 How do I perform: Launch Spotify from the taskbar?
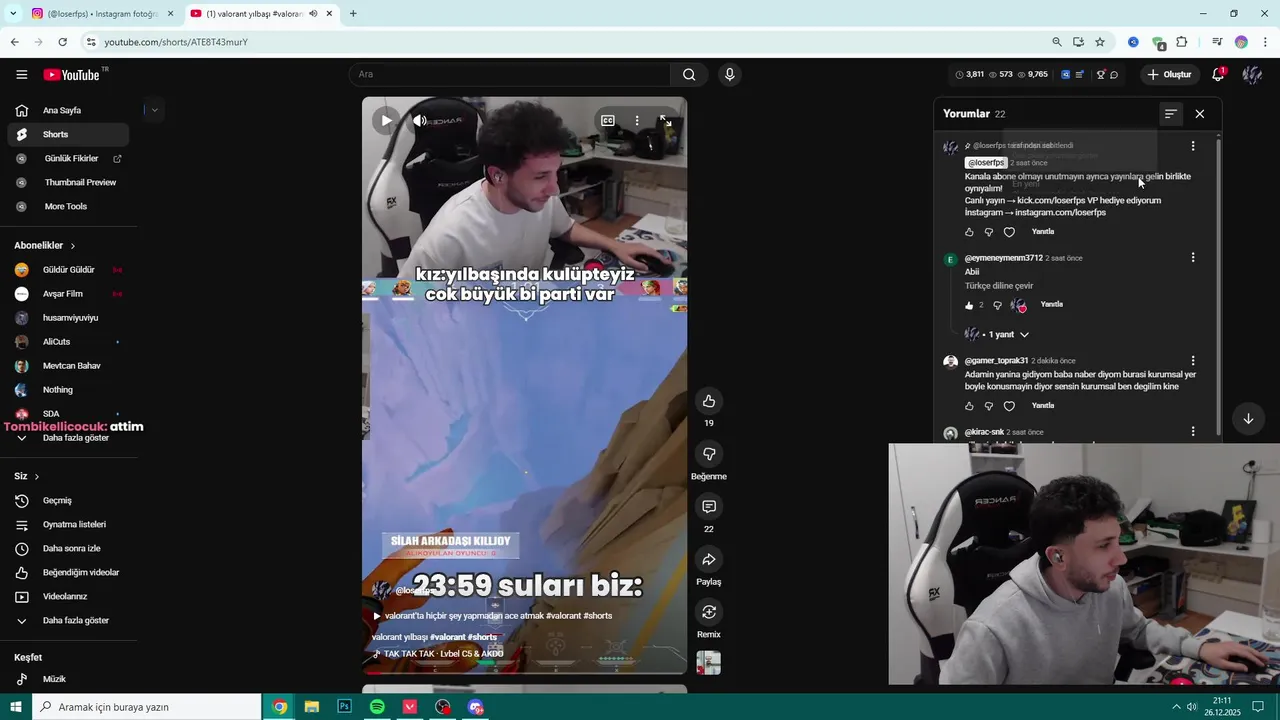point(377,707)
